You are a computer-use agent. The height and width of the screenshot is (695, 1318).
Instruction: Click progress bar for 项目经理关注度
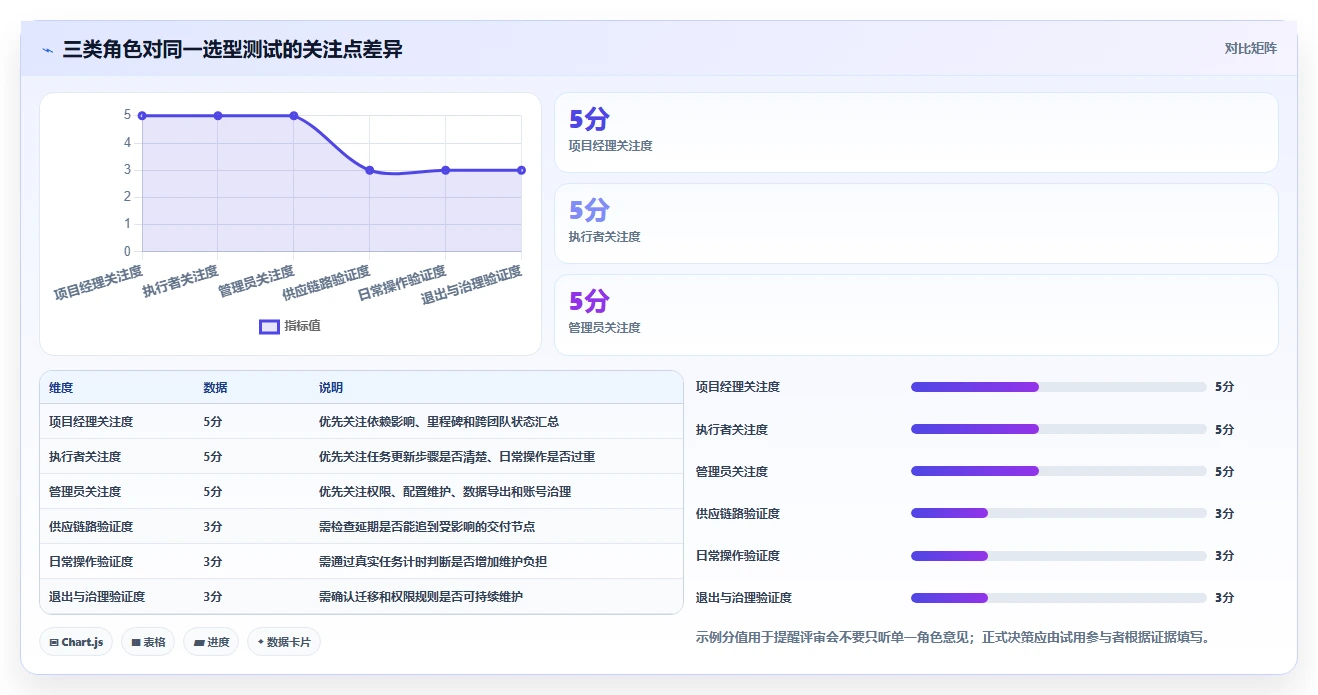1058,387
